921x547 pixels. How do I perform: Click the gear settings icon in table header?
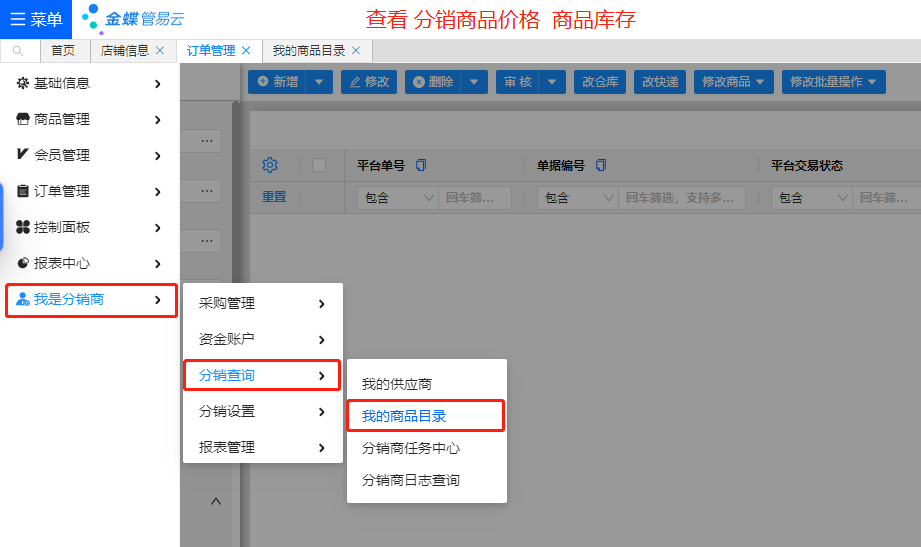click(269, 165)
